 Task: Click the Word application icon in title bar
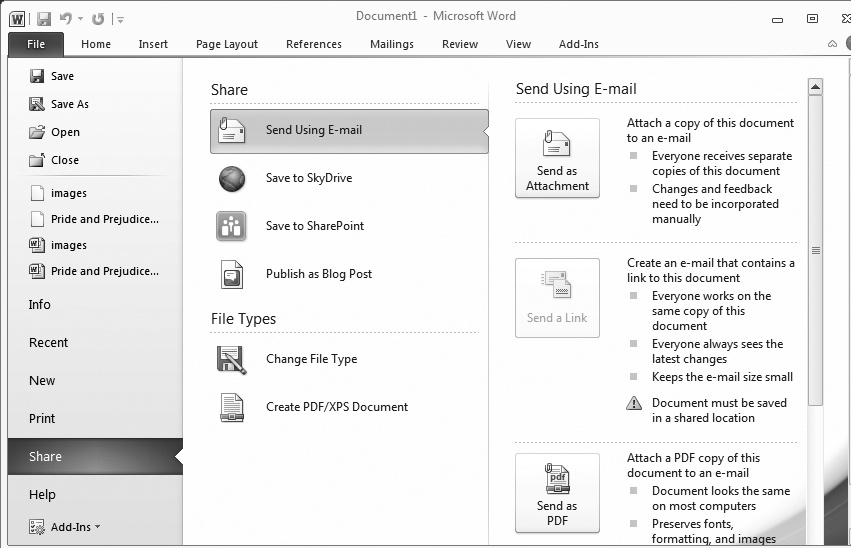pos(17,20)
